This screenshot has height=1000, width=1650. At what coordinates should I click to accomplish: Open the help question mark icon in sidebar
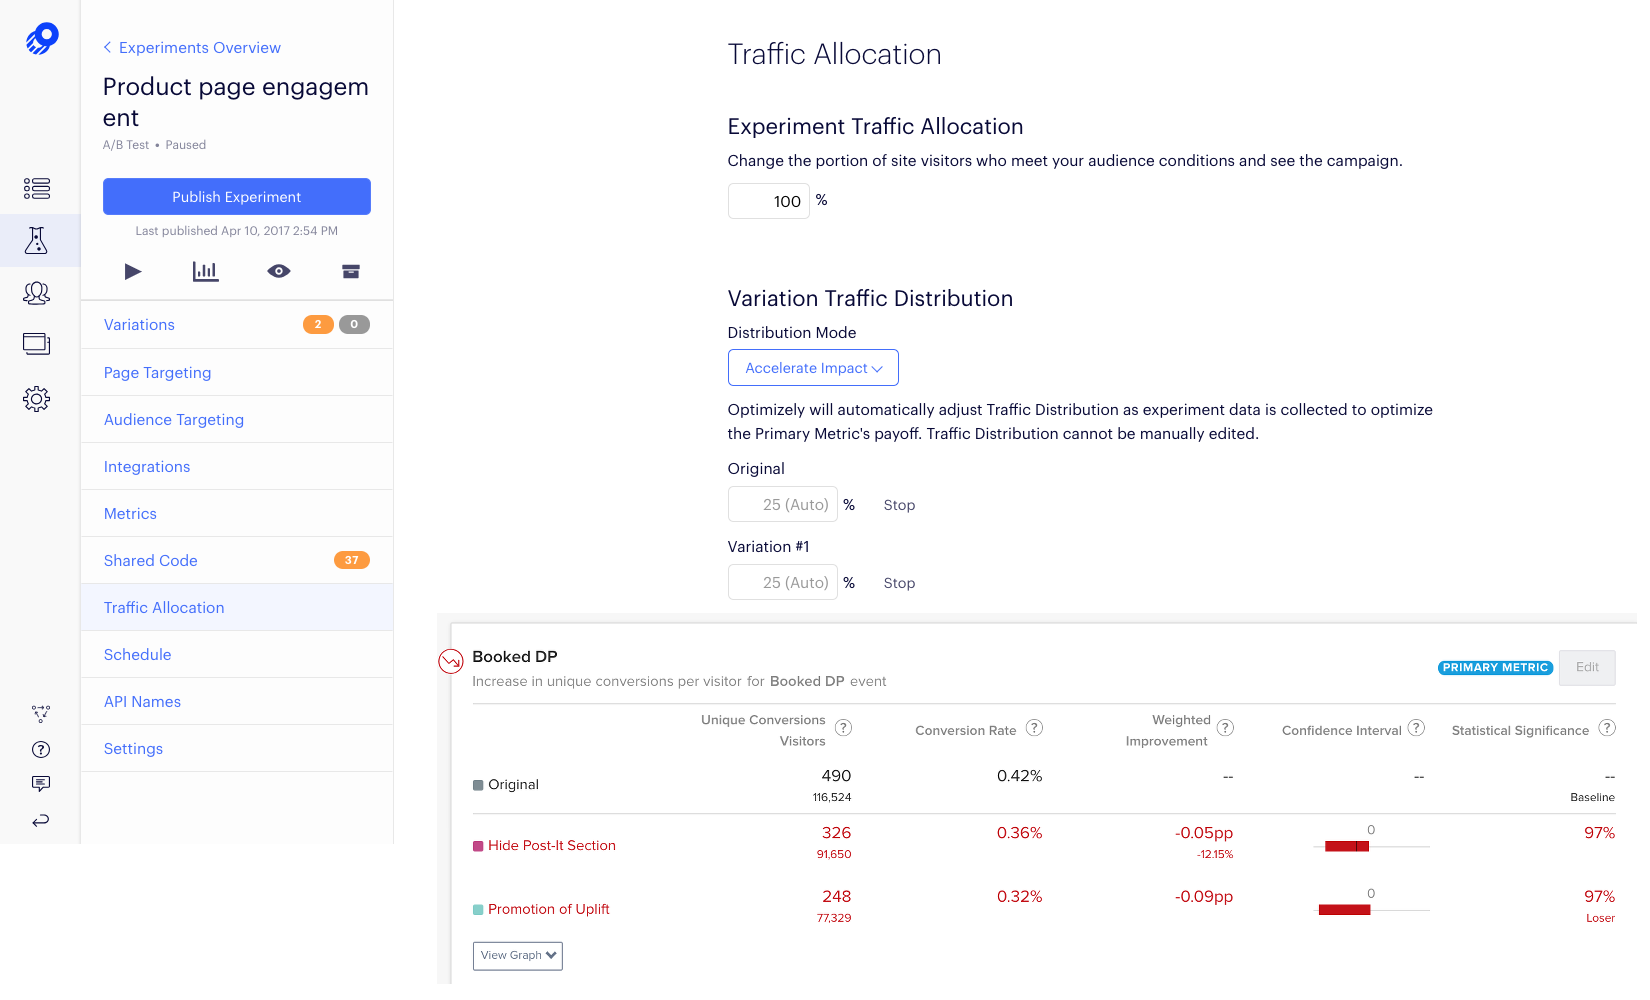point(41,749)
